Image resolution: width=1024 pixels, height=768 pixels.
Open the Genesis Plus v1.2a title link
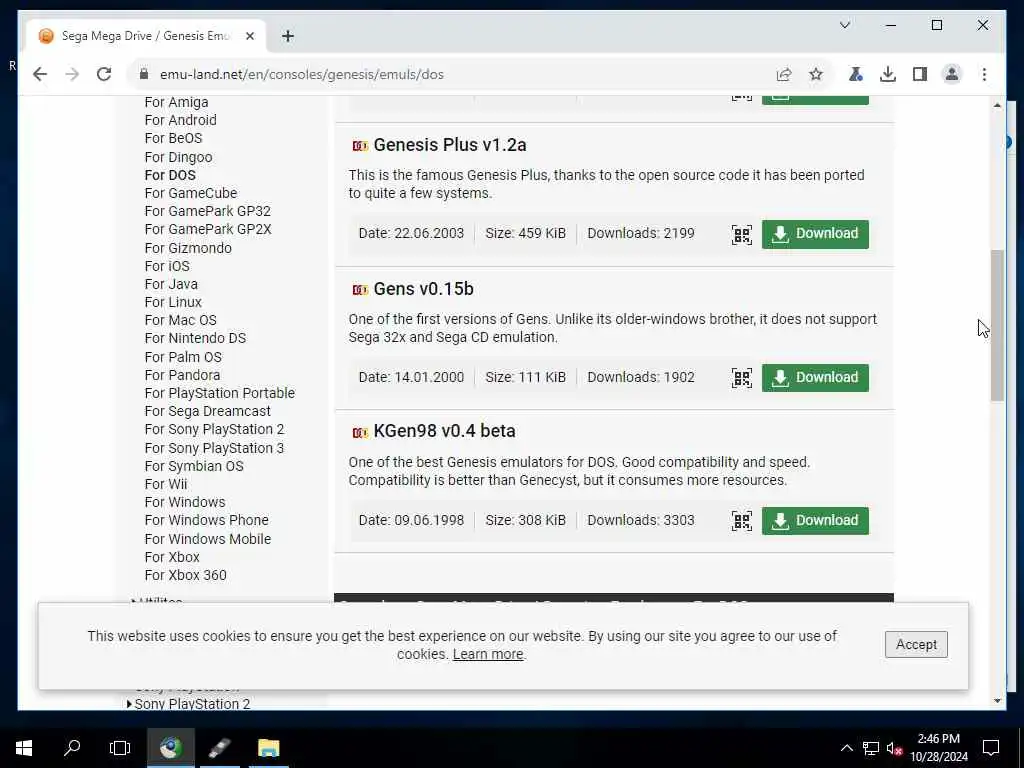(449, 145)
